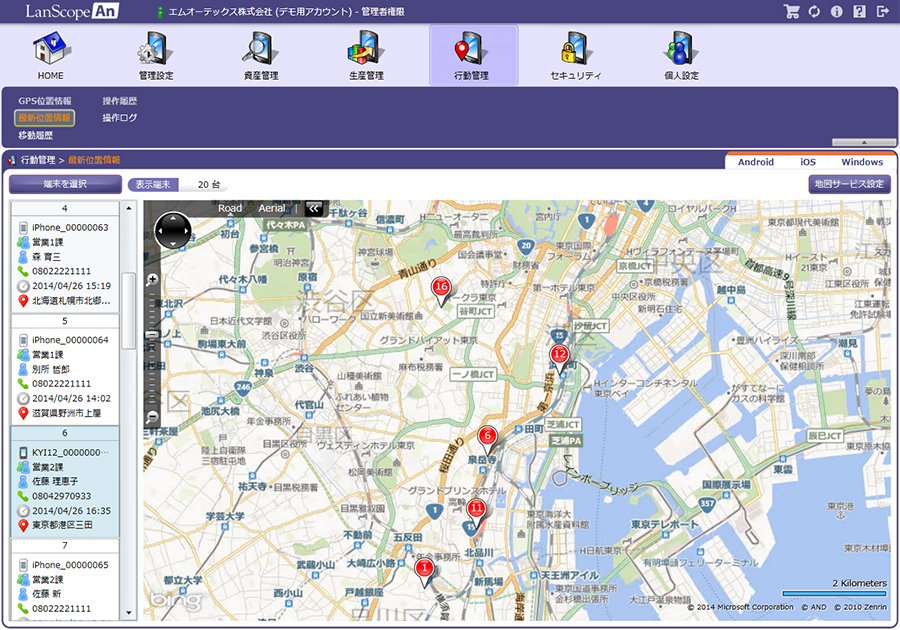900x630 pixels.
Task: Click the address 滋賀県野洲市上屋
Action: [67, 413]
